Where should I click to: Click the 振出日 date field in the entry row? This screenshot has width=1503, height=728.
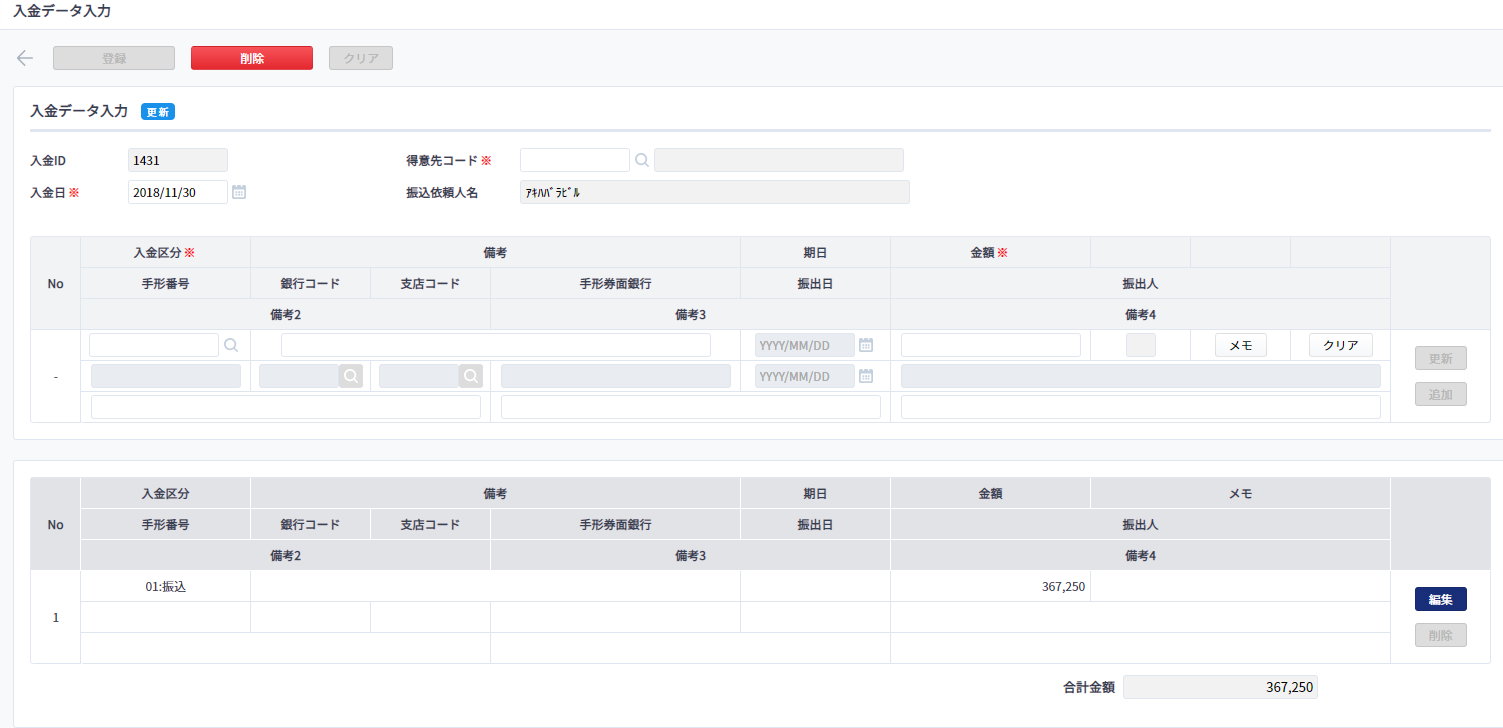point(805,376)
